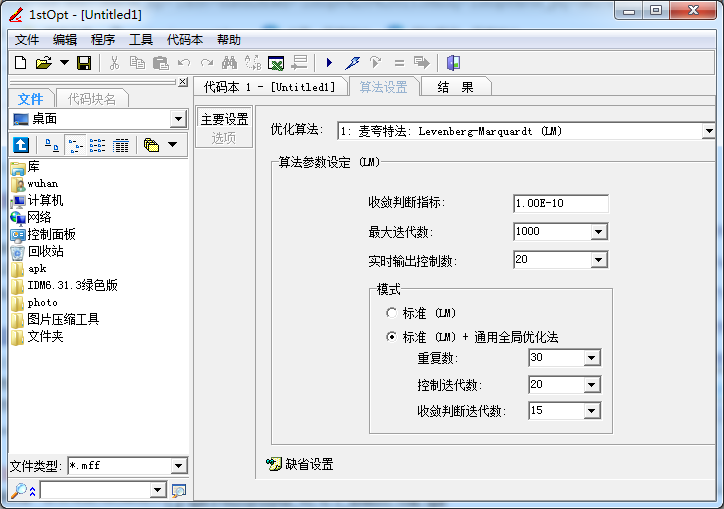Expand the arrow beside the folders icon
Viewport: 724px width, 509px height.
173,145
